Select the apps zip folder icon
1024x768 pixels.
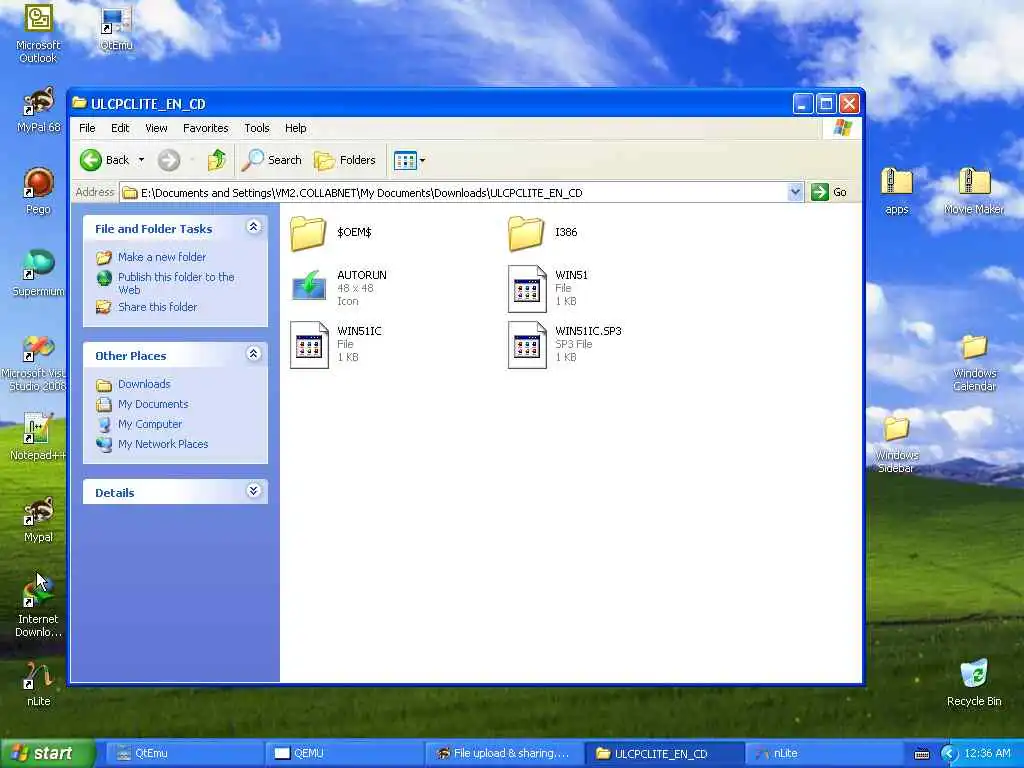point(896,191)
